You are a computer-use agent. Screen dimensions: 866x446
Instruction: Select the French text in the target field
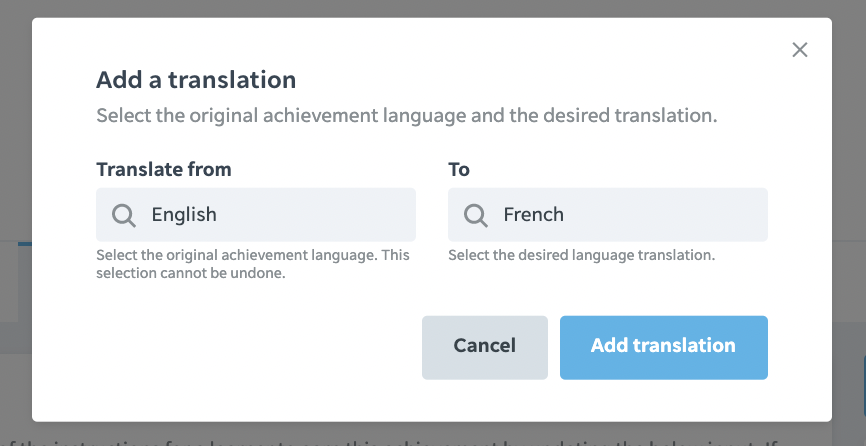pyautogui.click(x=533, y=214)
